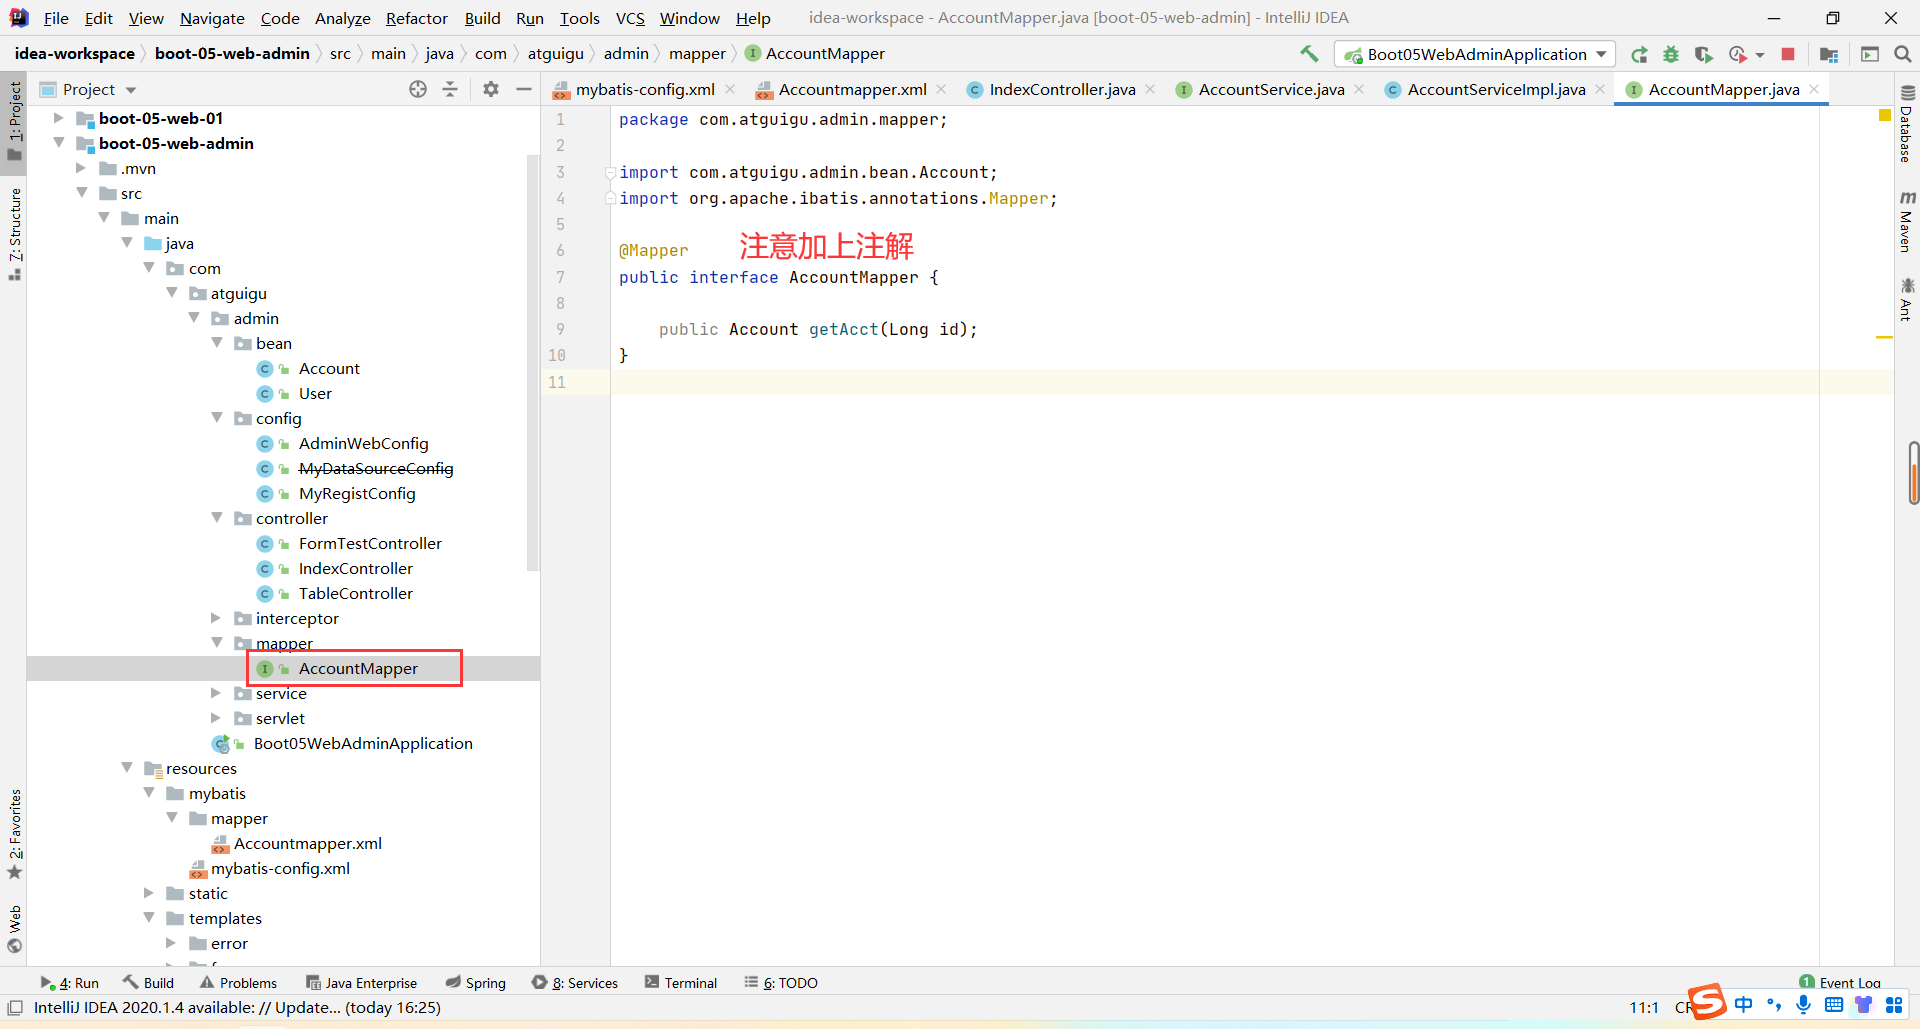Collapse the bean package folder
Image resolution: width=1920 pixels, height=1029 pixels.
(217, 343)
